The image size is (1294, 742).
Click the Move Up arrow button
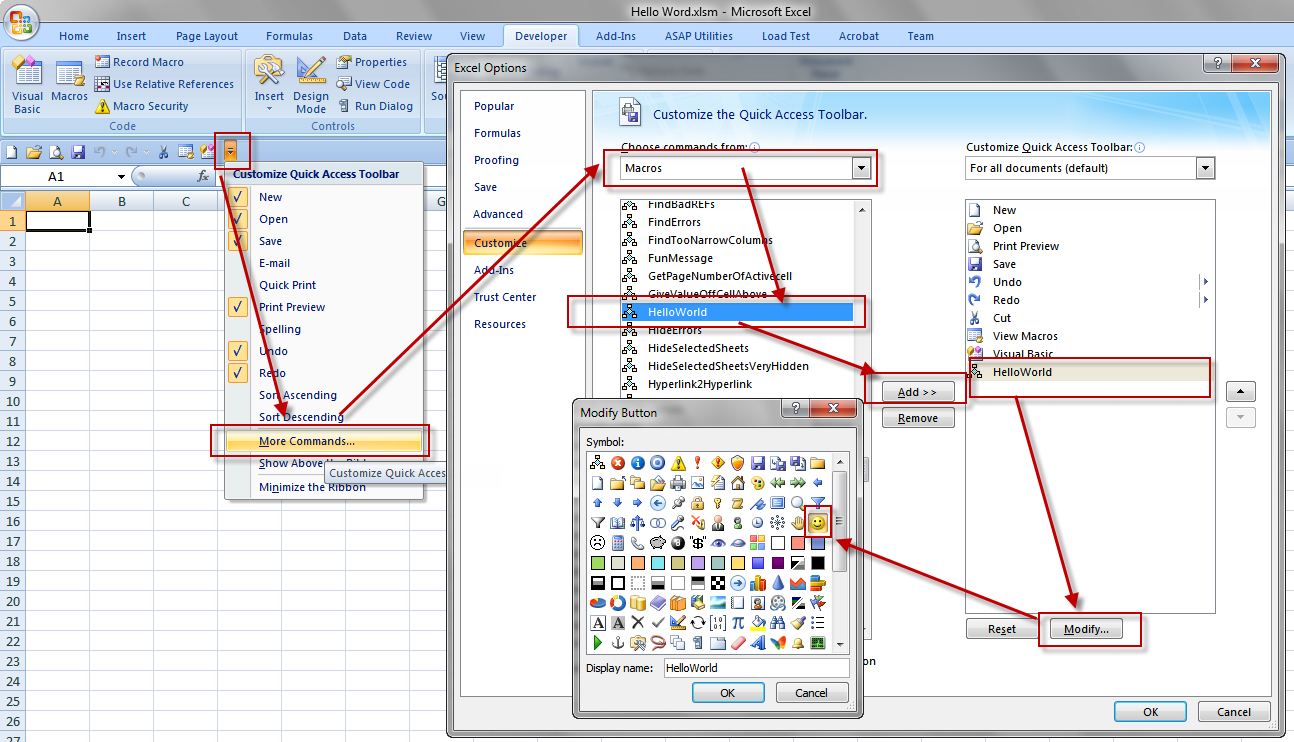tap(1240, 391)
